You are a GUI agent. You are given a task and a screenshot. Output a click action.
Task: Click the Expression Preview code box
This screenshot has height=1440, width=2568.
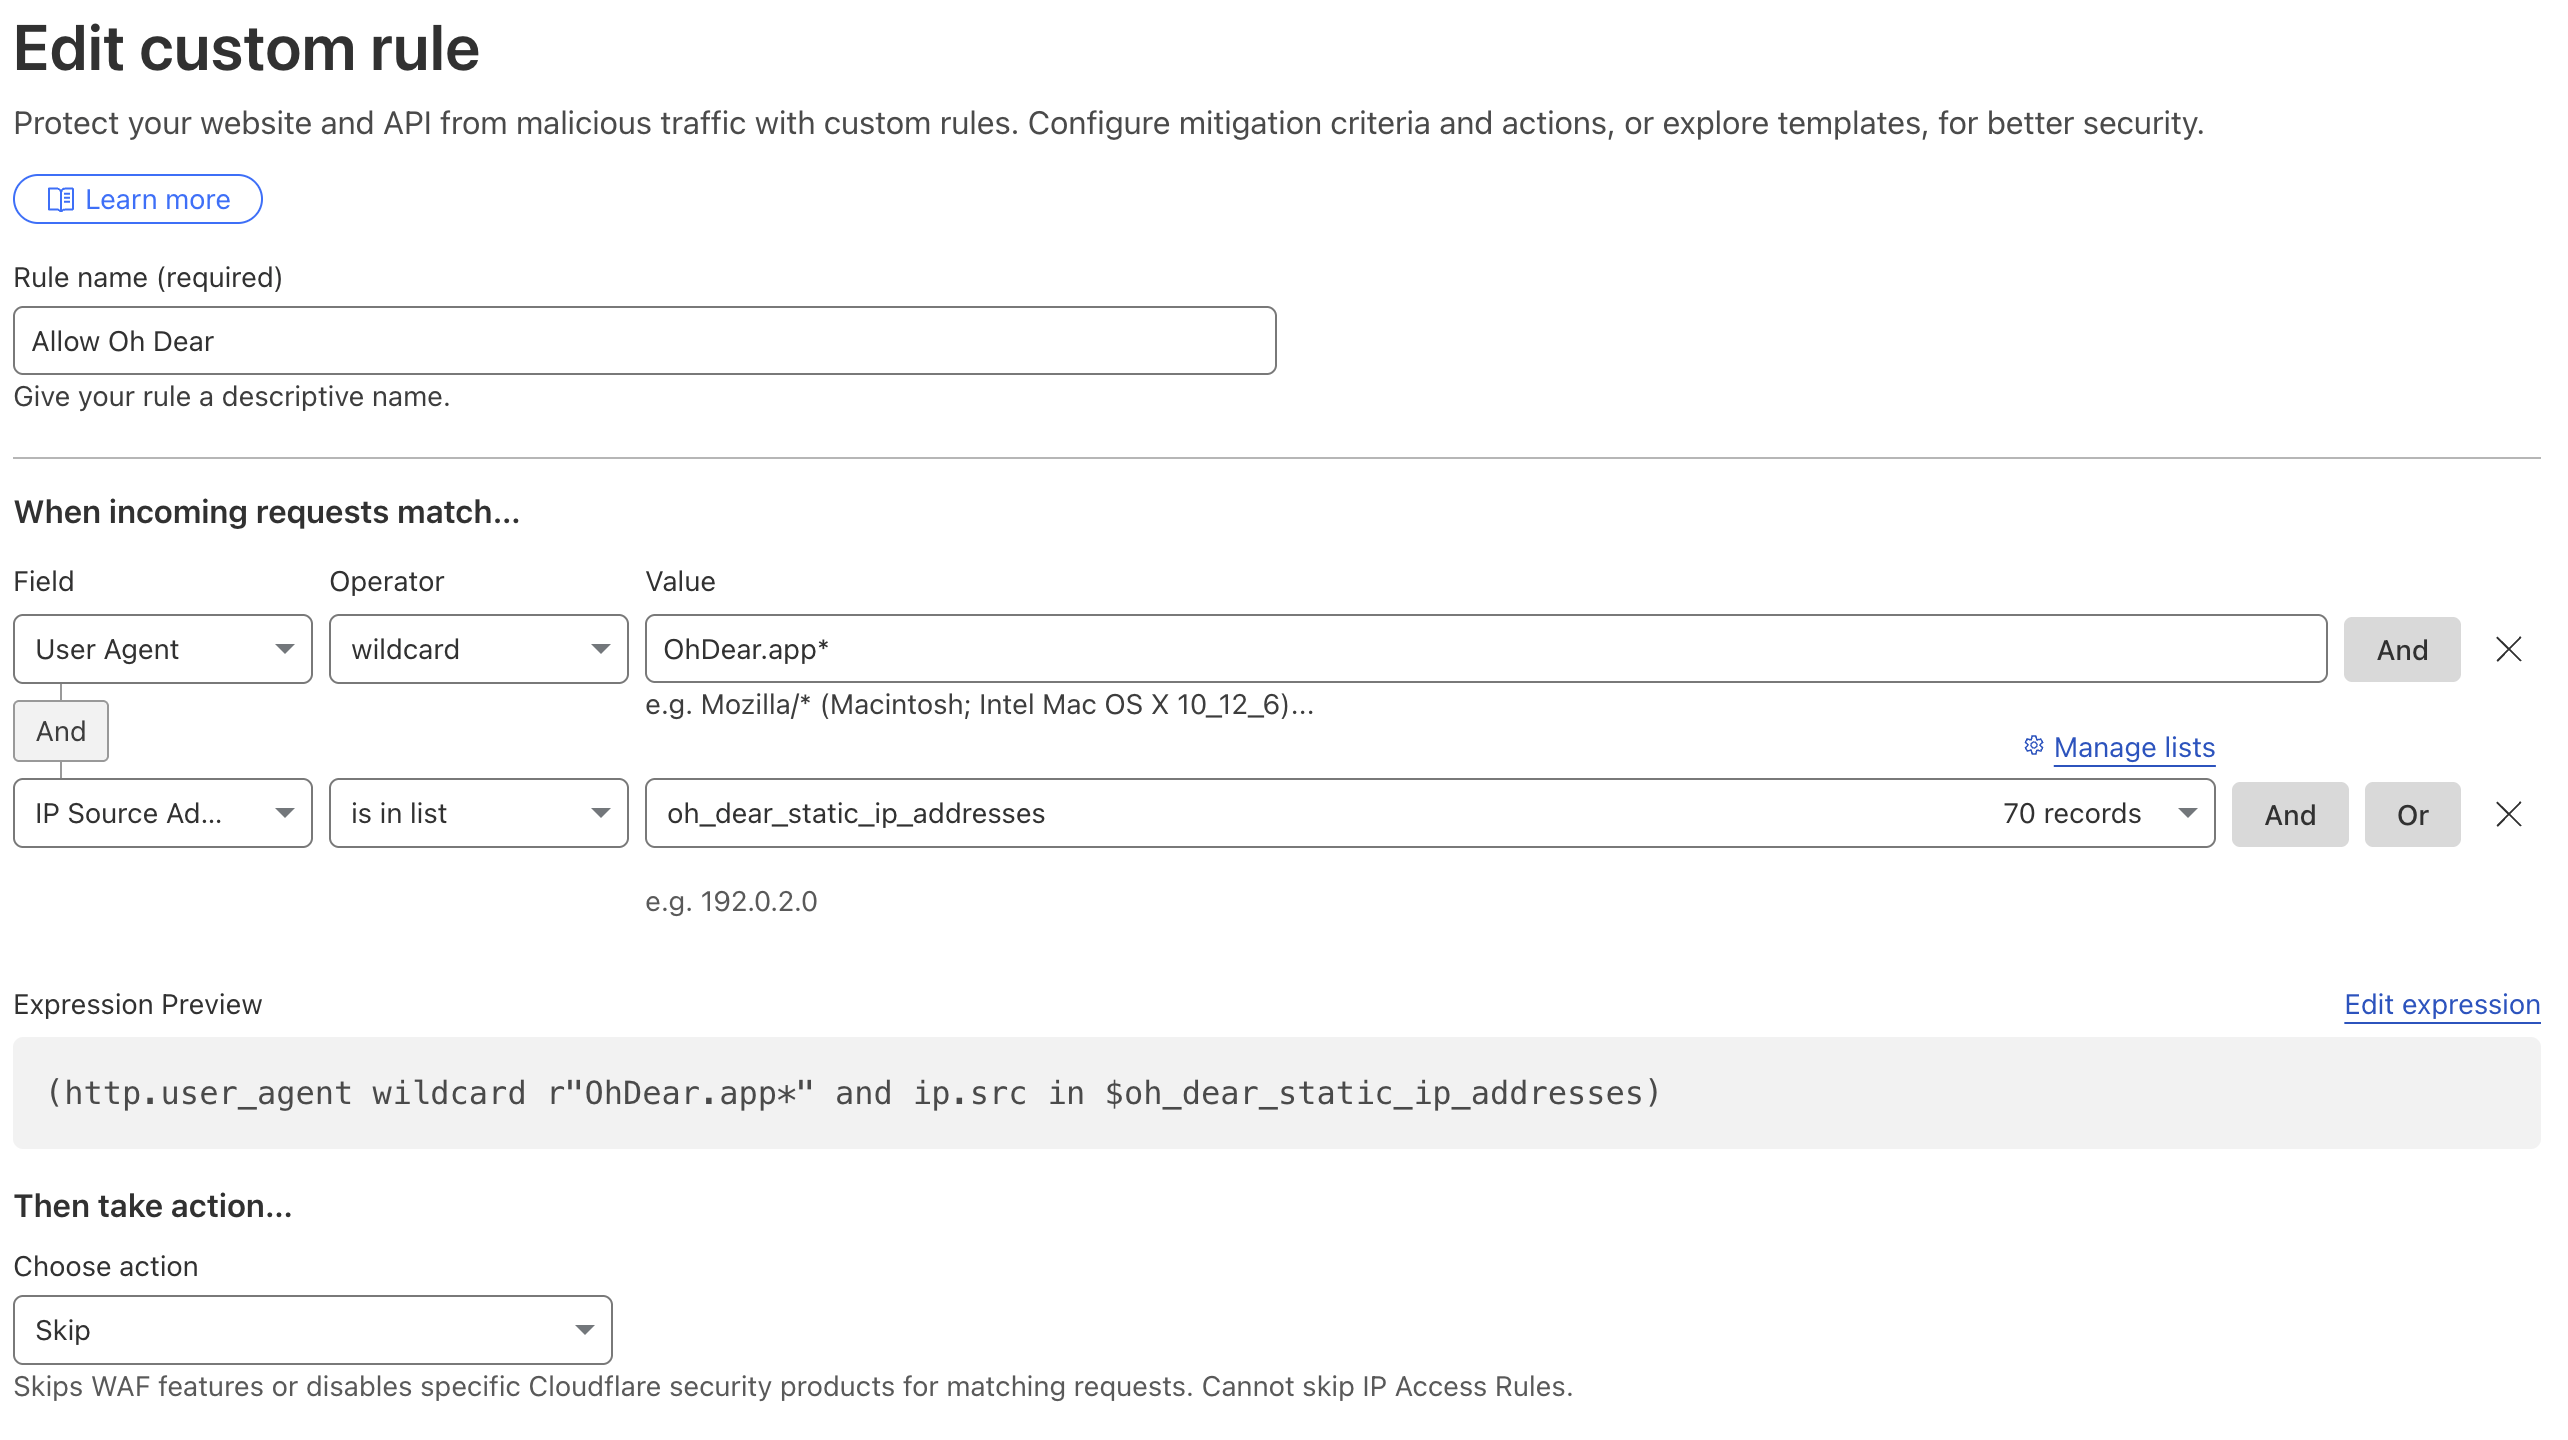coord(1276,1093)
